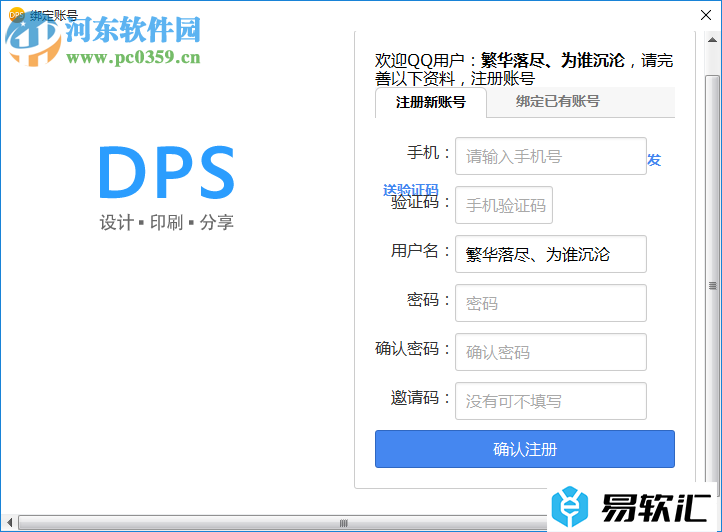Click the 确认密码 field label
The width and height of the screenshot is (722, 532).
[412, 349]
